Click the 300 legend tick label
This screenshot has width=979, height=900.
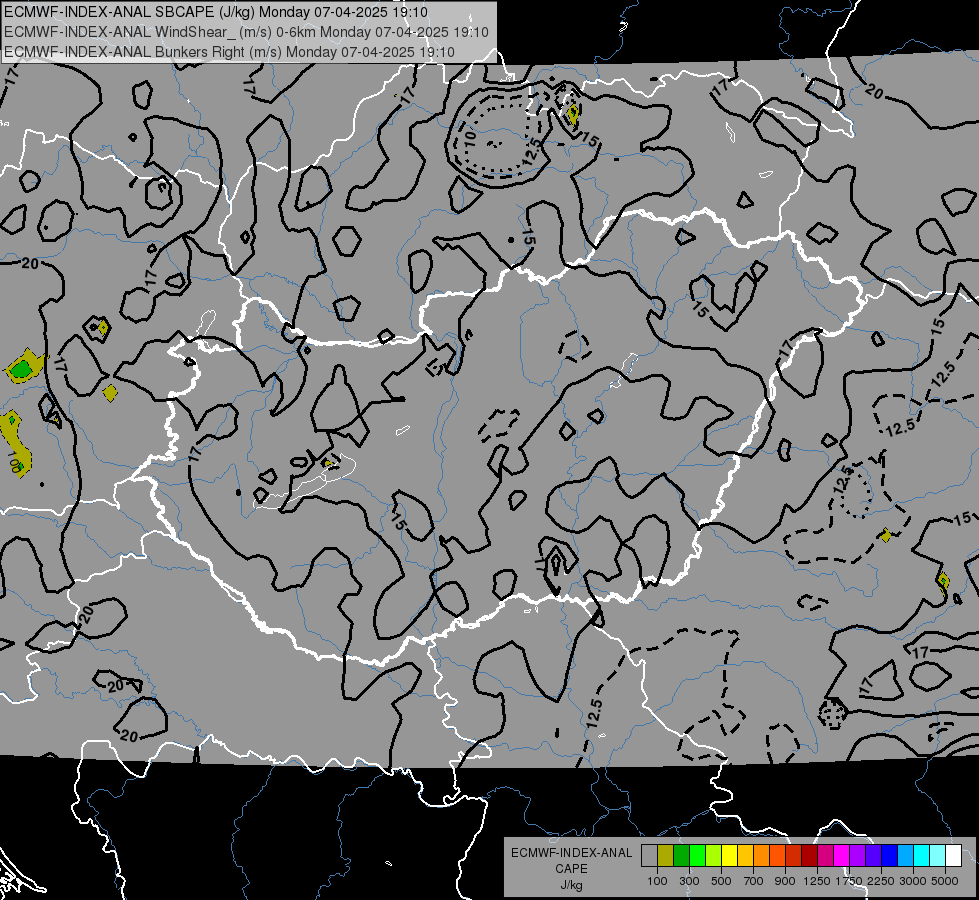click(x=689, y=881)
